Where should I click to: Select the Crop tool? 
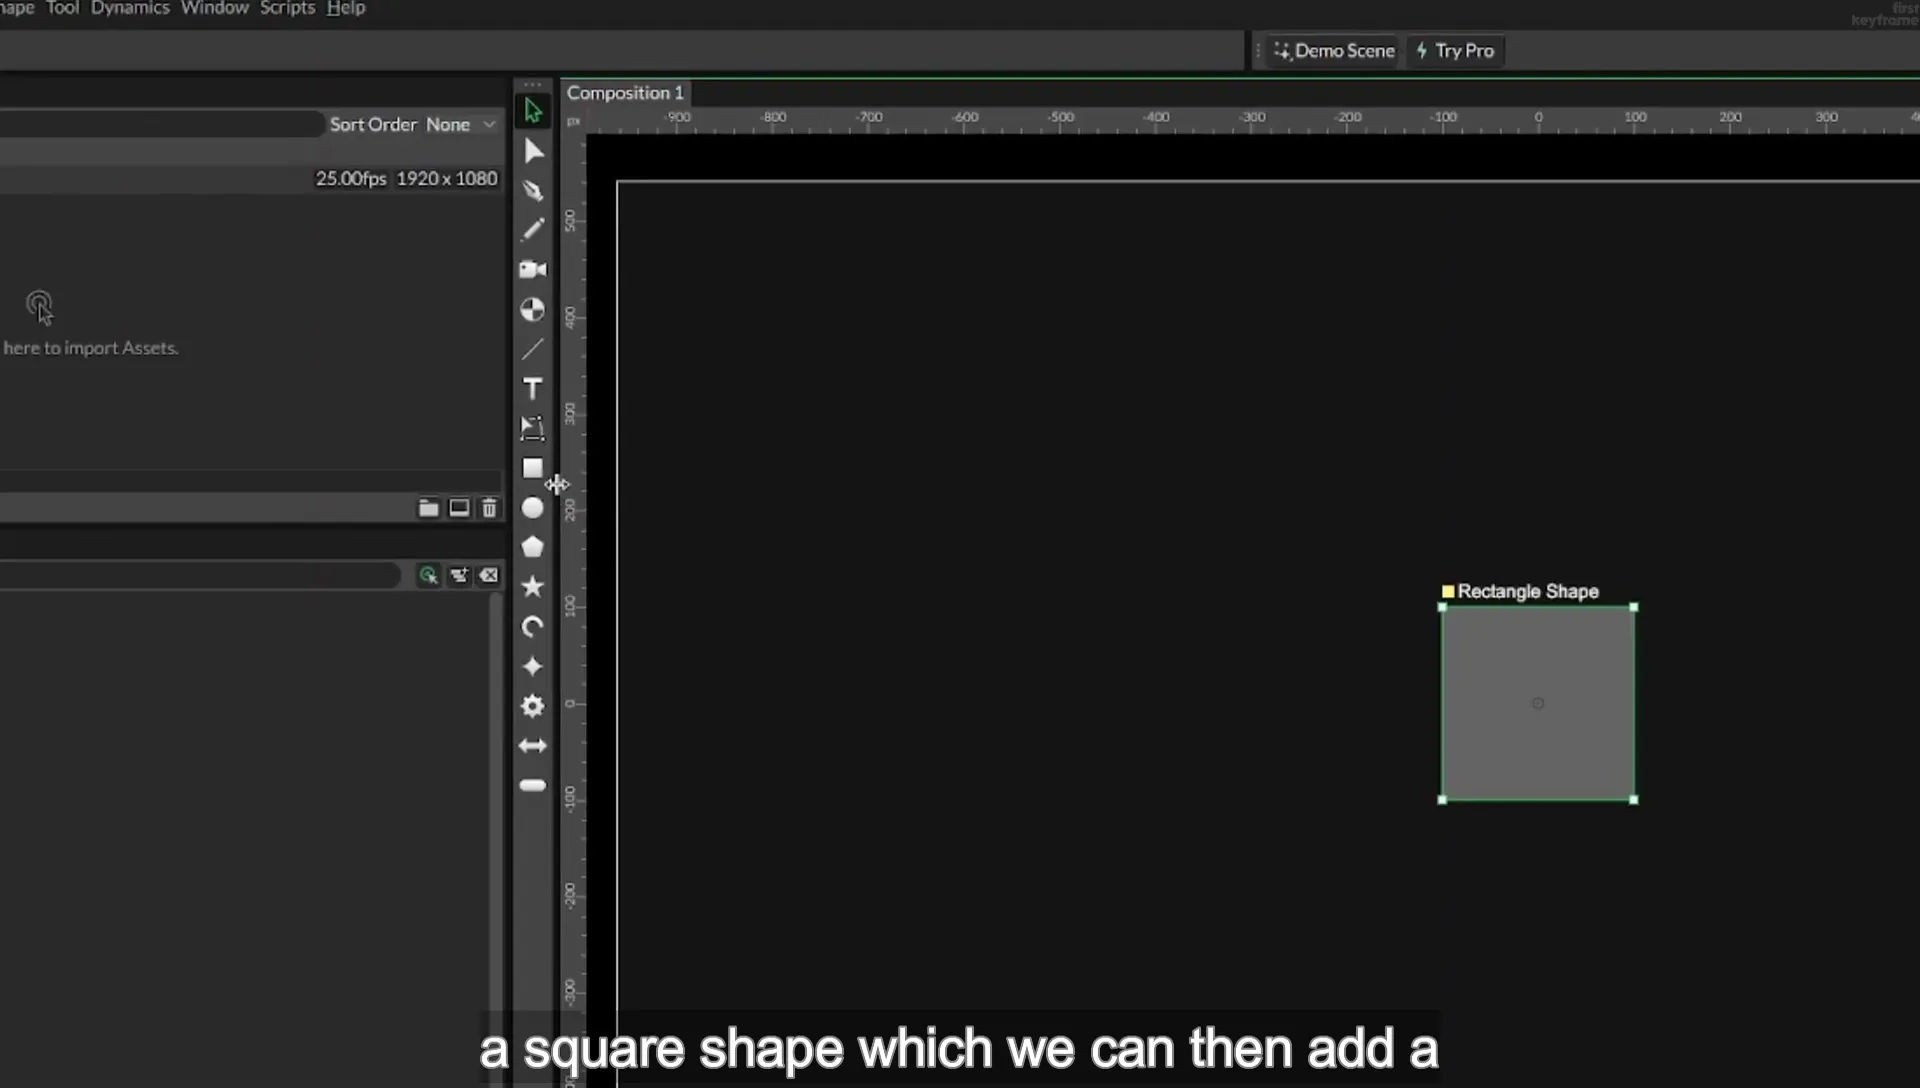[x=533, y=429]
